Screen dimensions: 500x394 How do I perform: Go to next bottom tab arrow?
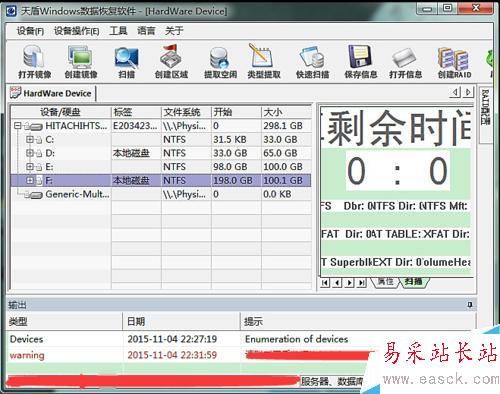coord(349,283)
